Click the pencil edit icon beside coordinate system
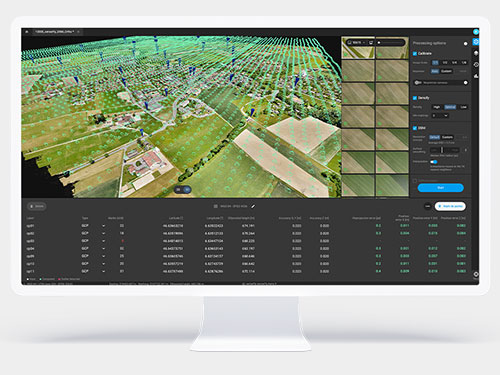 [x=253, y=206]
